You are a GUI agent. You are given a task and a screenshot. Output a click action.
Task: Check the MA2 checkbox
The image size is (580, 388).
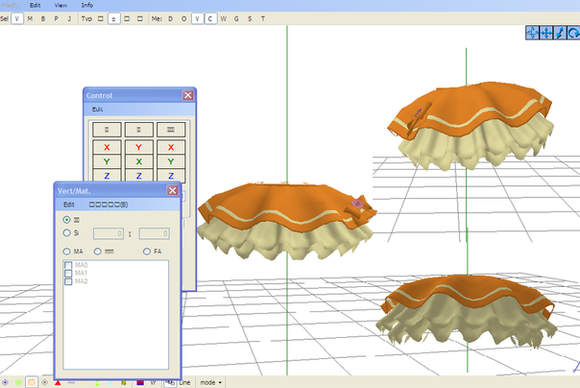[68, 281]
